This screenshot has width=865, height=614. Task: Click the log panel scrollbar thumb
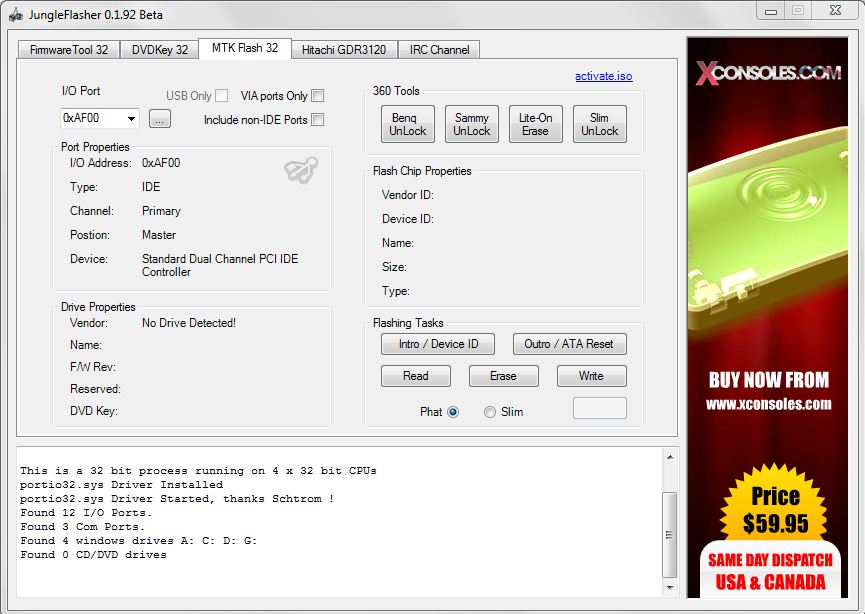(x=670, y=535)
